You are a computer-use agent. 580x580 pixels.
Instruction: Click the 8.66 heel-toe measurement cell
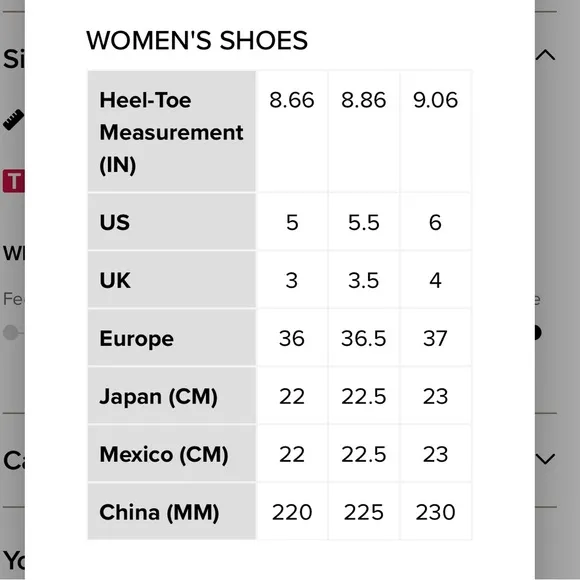point(292,131)
